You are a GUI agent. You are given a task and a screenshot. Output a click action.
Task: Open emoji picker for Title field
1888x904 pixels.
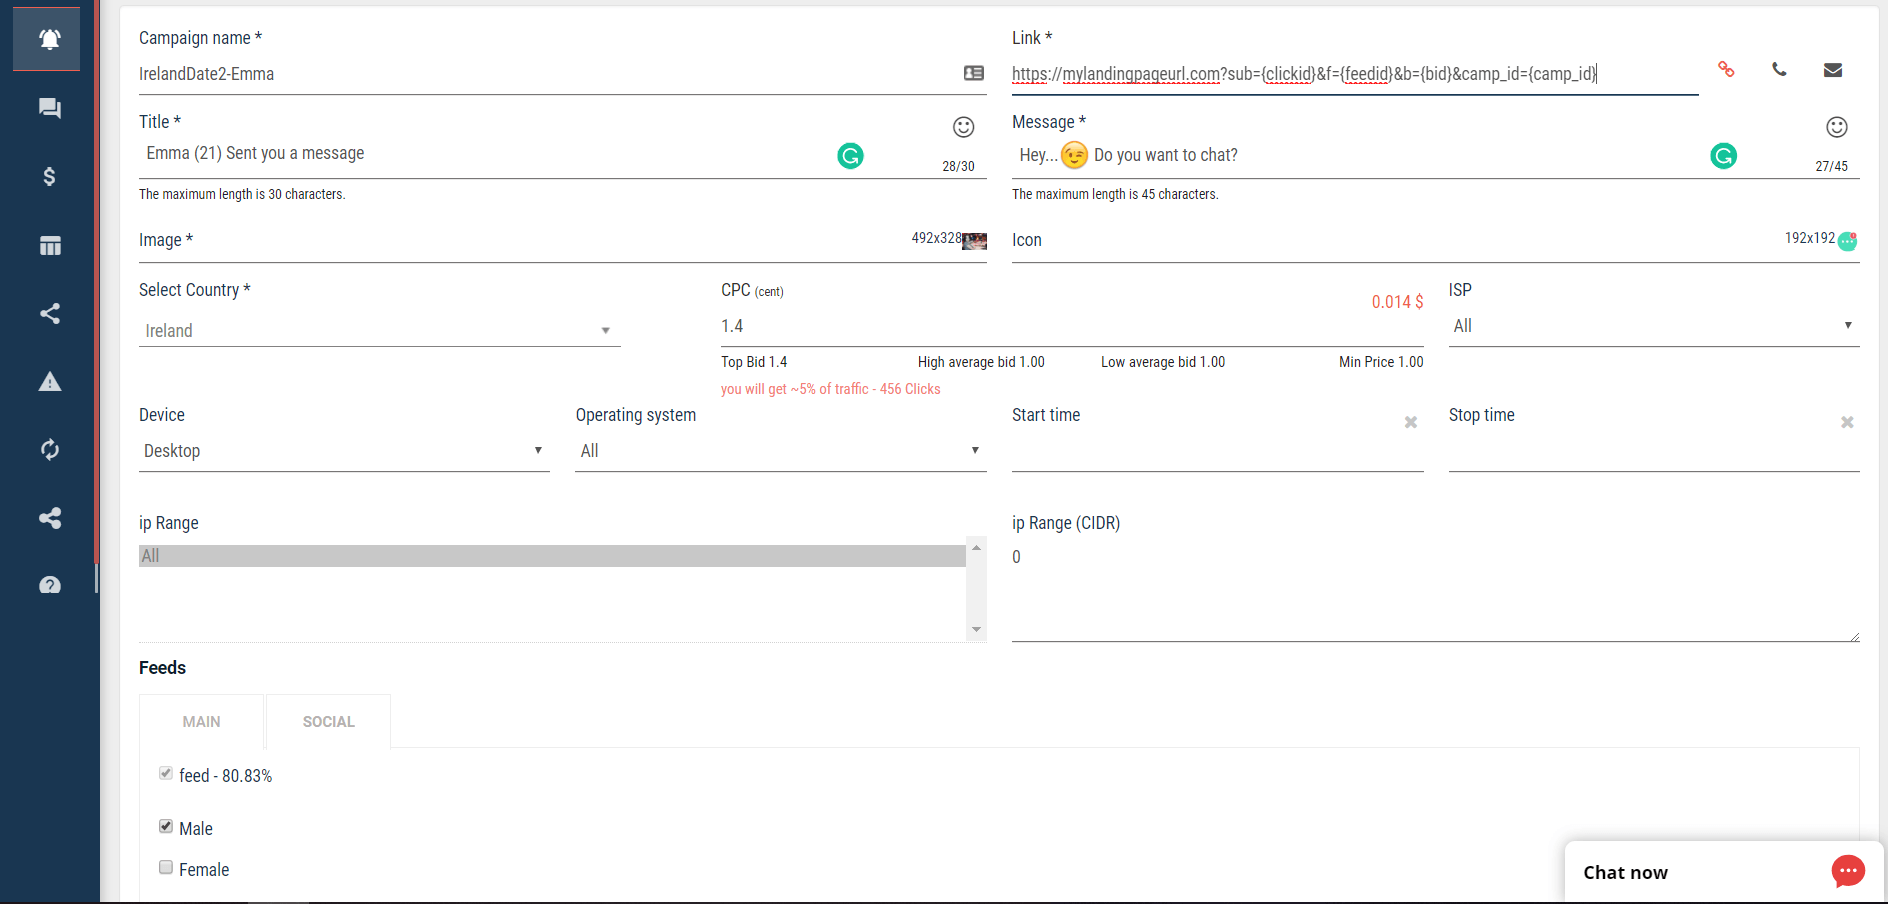pos(963,127)
